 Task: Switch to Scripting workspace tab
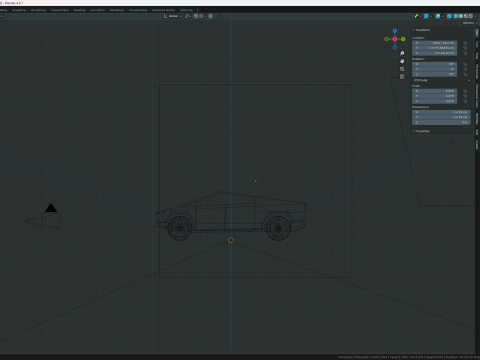point(186,10)
